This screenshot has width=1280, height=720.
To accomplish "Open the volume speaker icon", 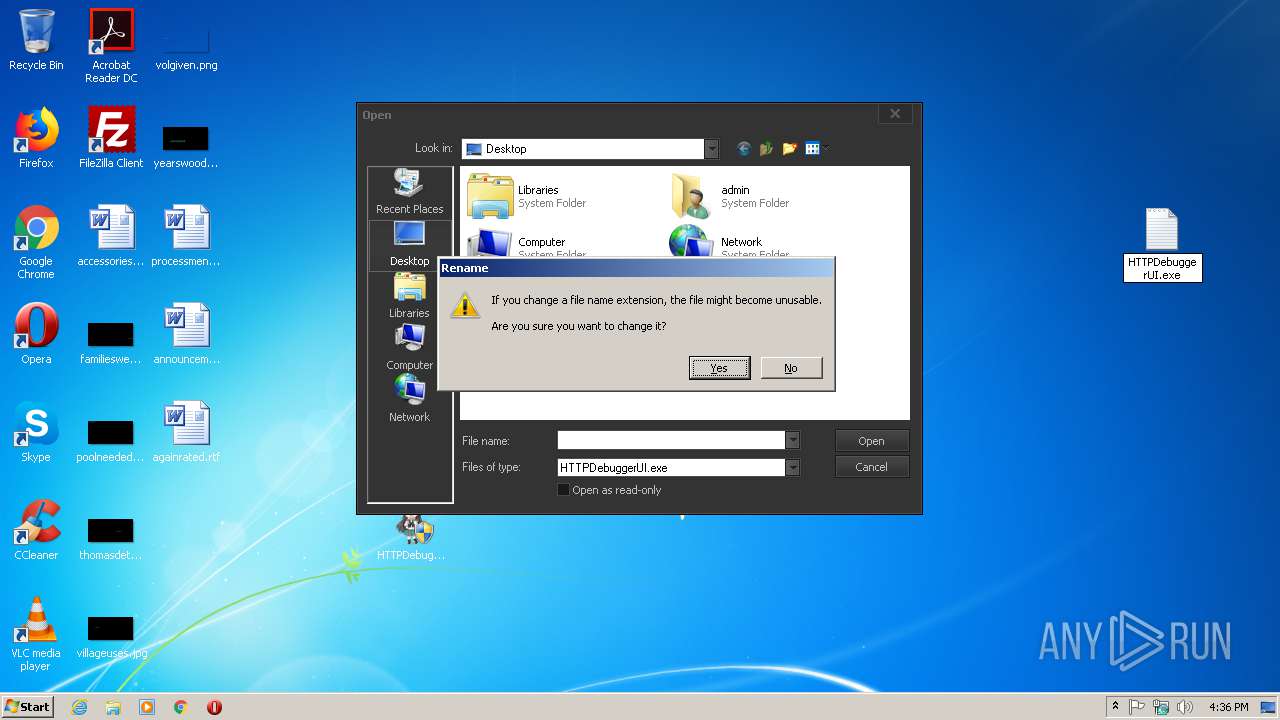I will (1185, 706).
